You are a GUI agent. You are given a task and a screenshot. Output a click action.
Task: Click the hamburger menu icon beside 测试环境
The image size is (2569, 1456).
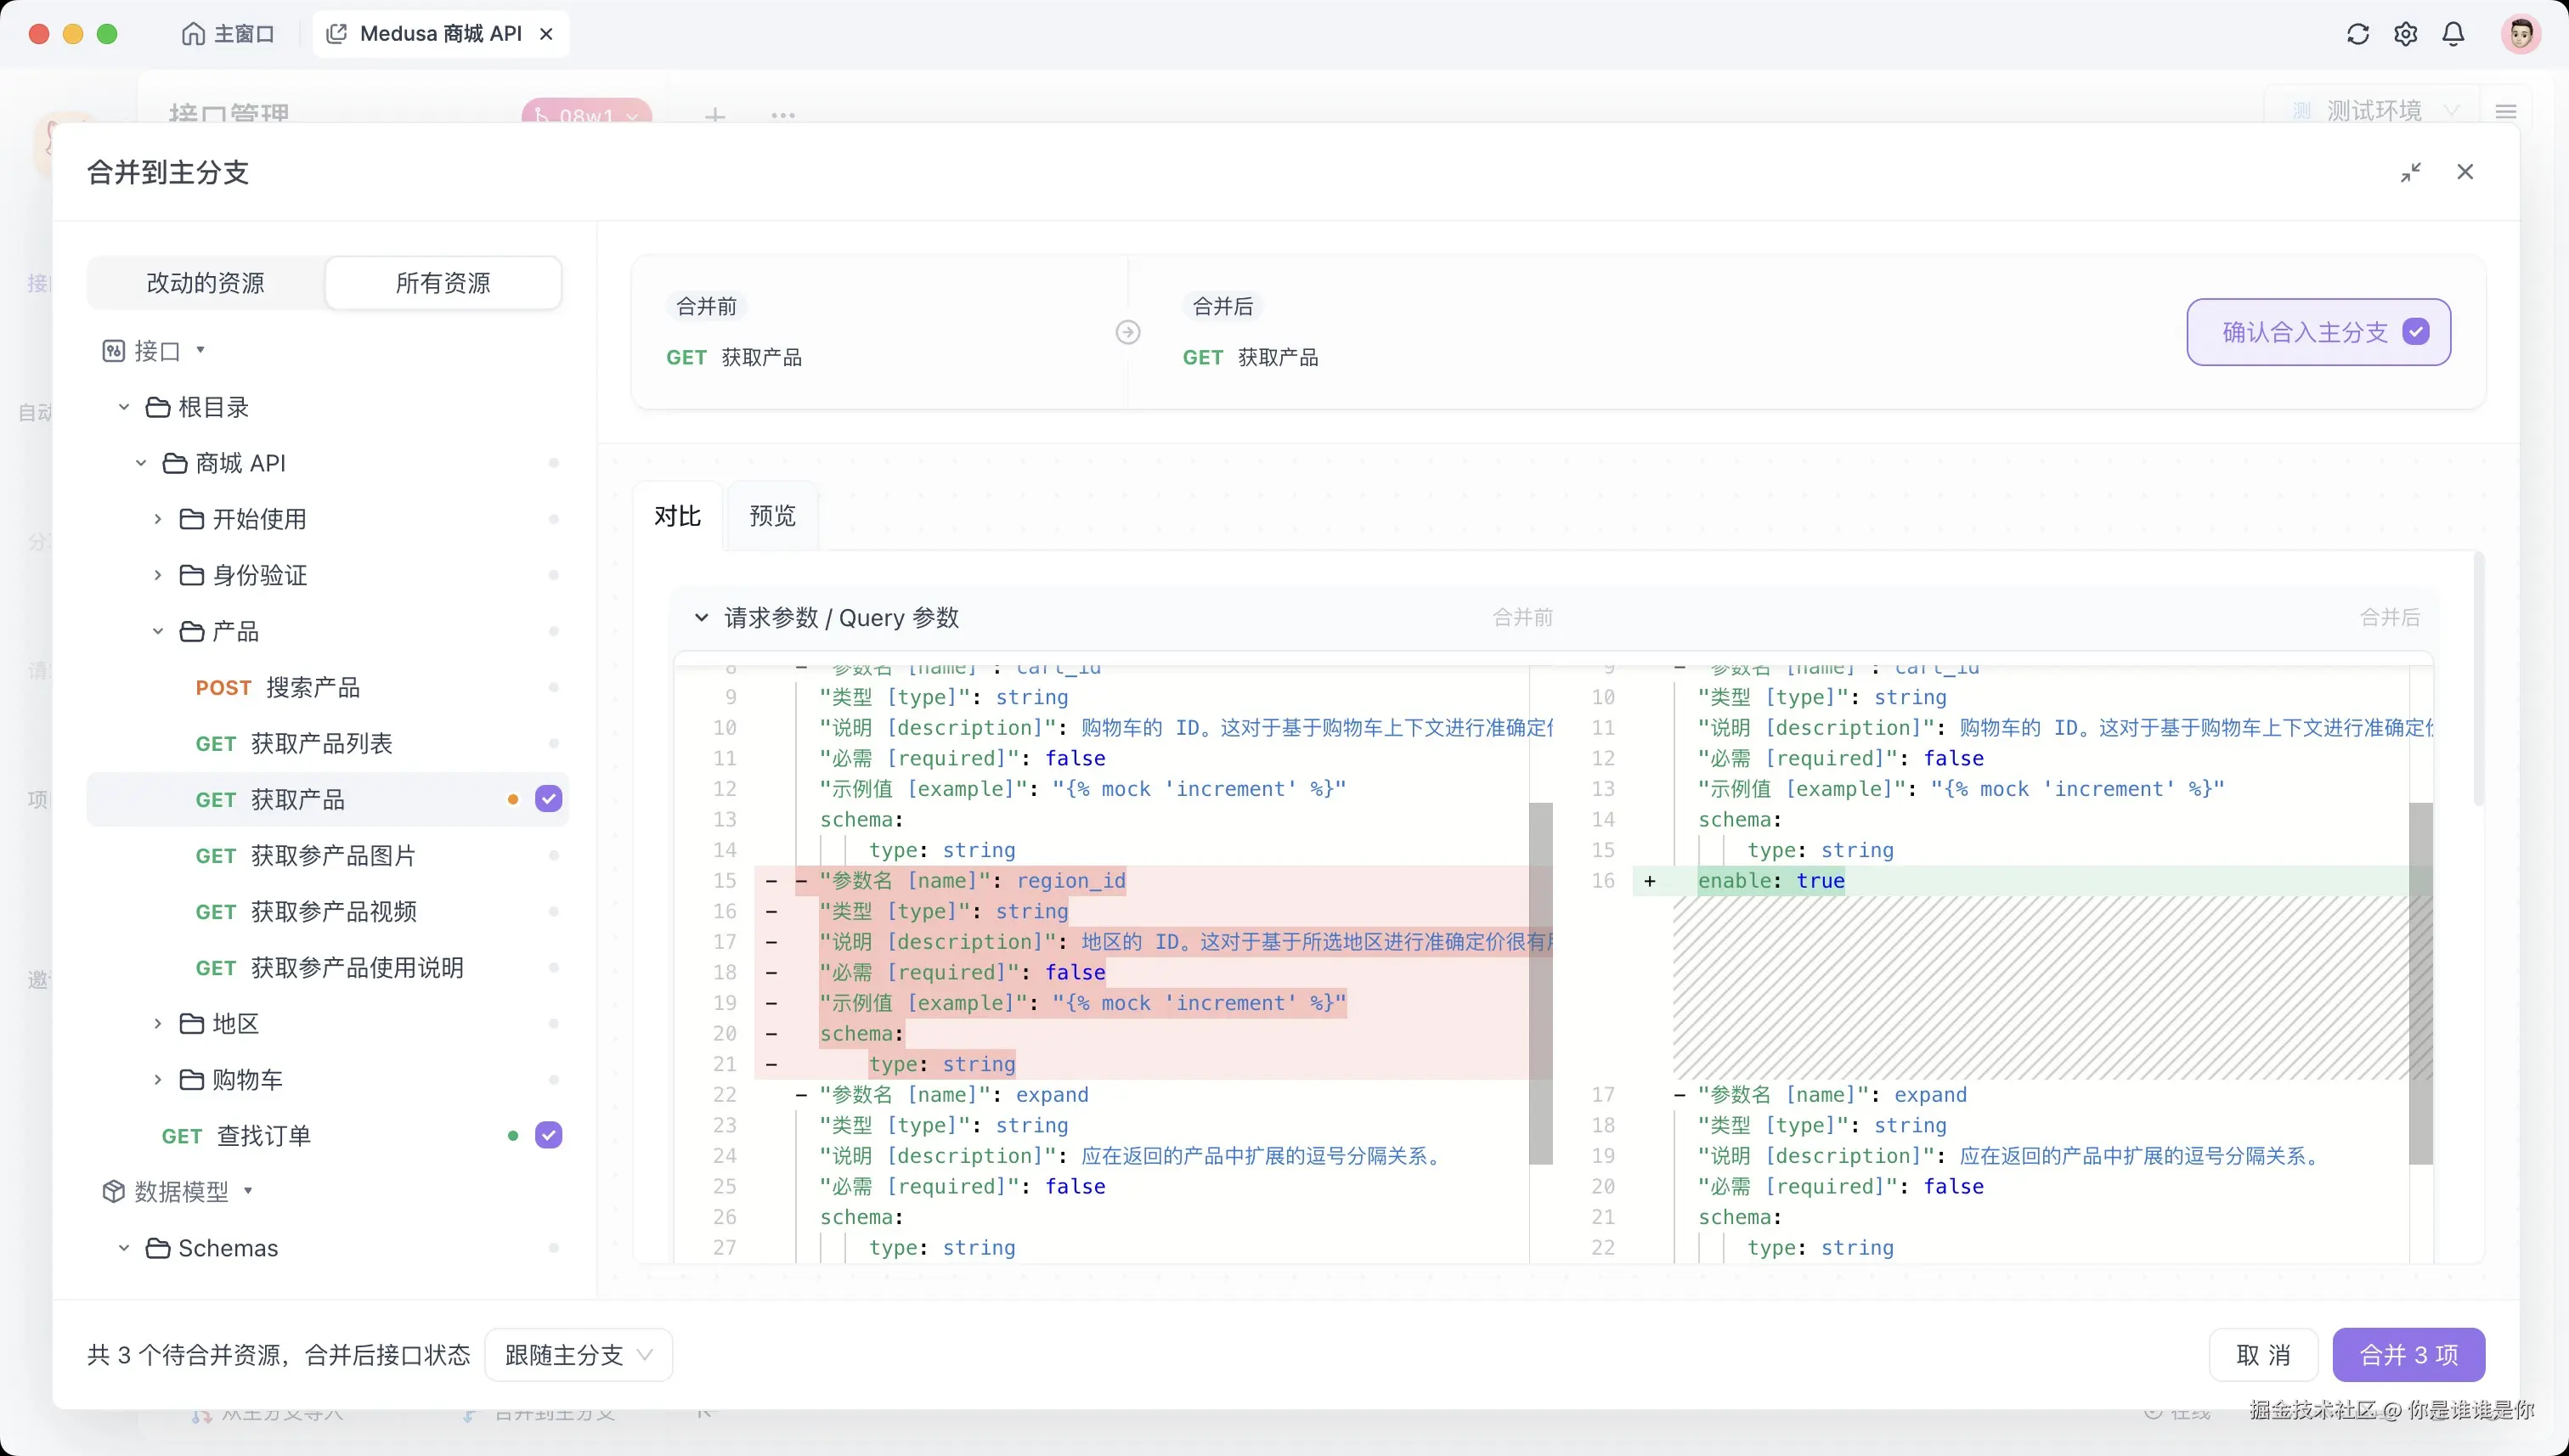2507,111
